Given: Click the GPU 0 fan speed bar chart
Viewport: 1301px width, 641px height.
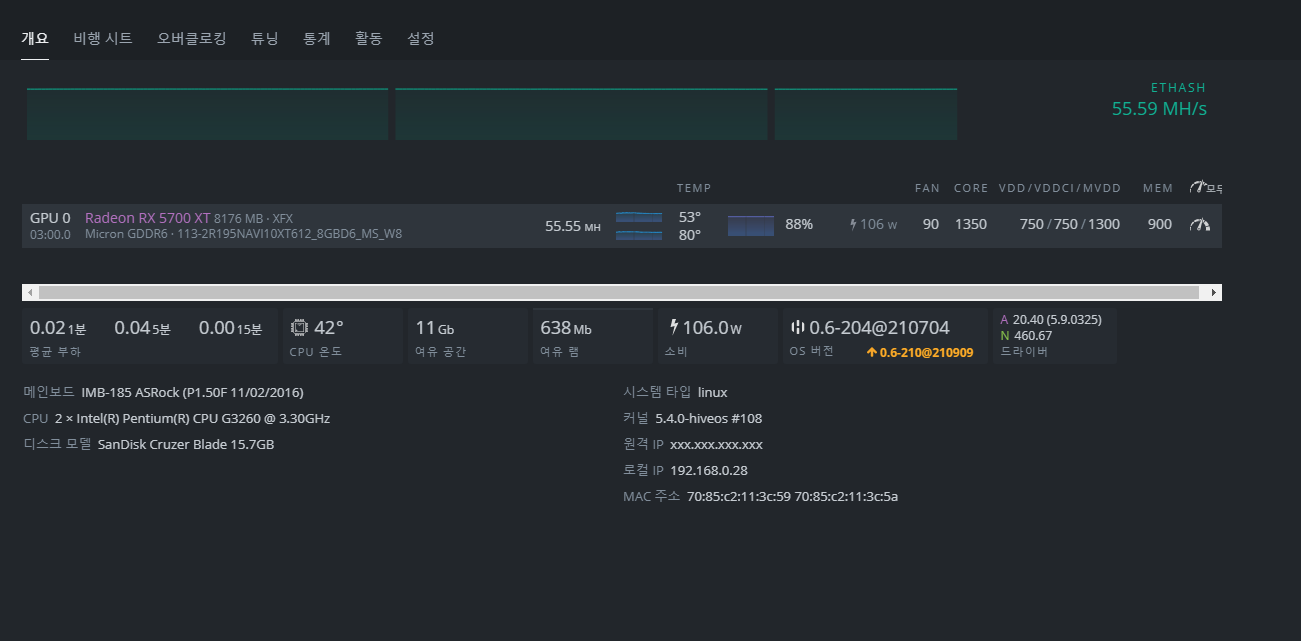Looking at the screenshot, I should pos(751,225).
